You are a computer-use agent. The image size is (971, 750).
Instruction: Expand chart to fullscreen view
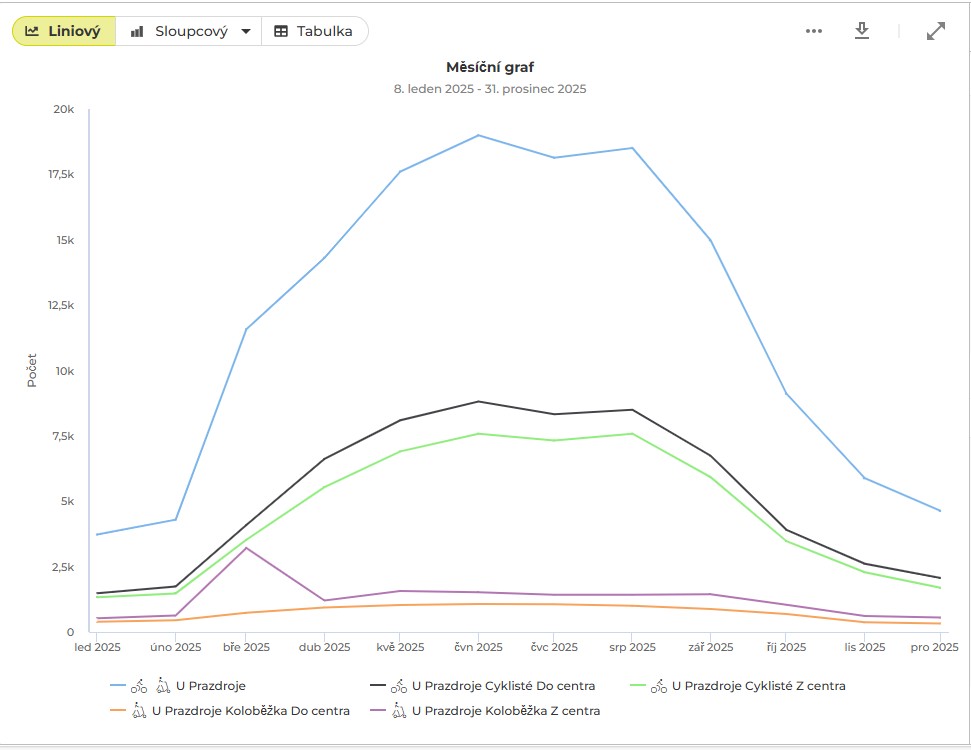click(936, 31)
